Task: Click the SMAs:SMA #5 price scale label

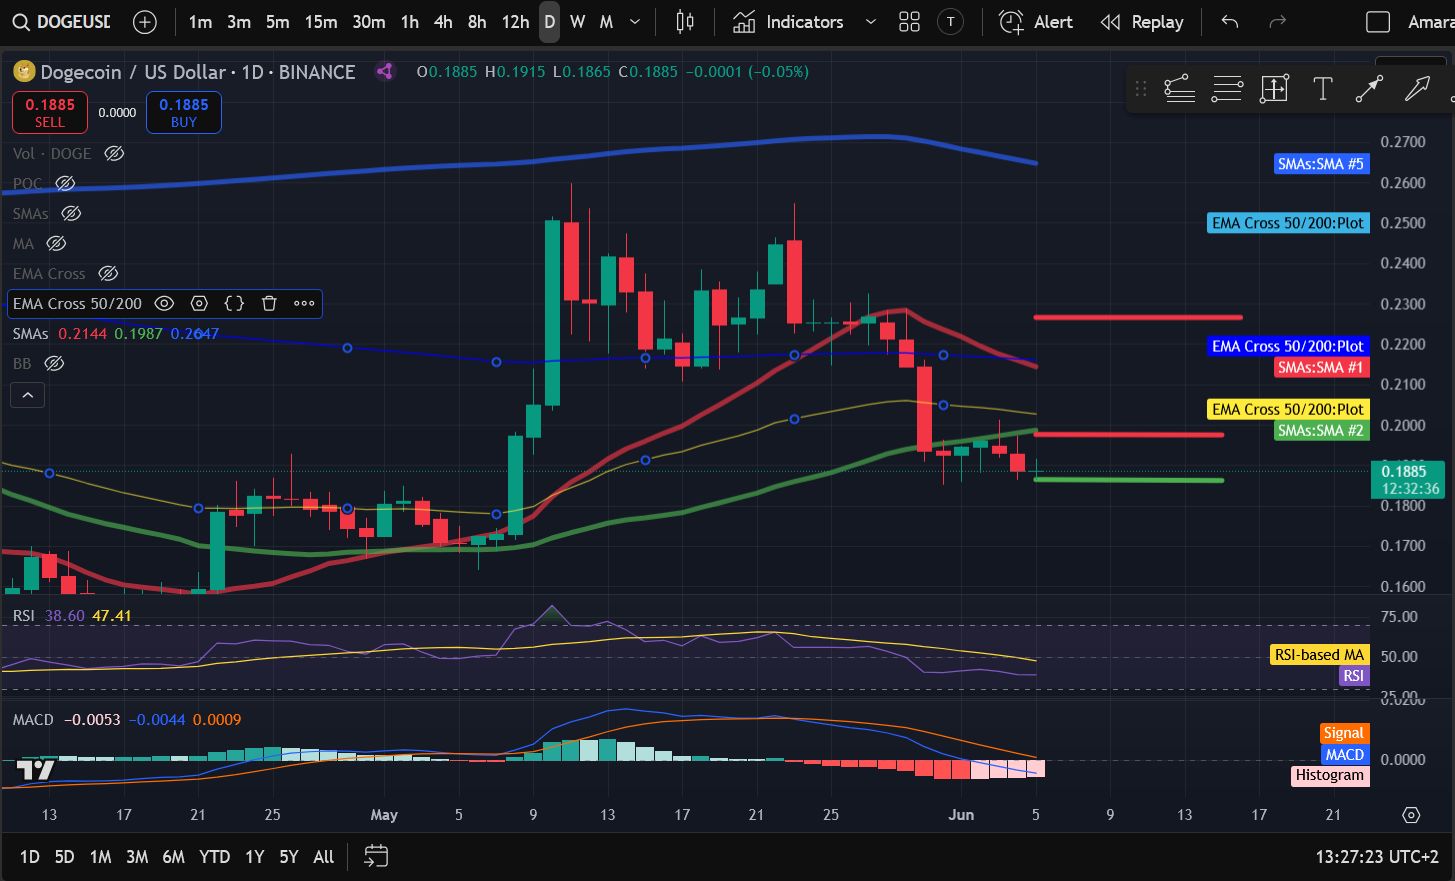Action: pos(1320,164)
